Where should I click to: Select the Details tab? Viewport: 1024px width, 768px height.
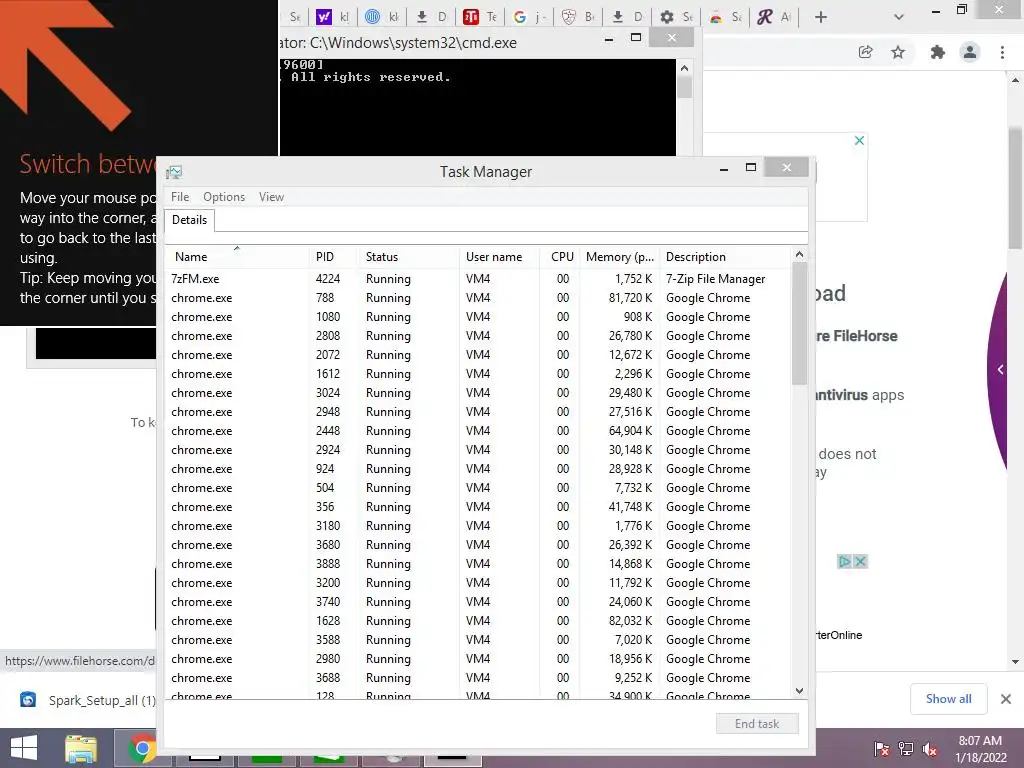189,219
